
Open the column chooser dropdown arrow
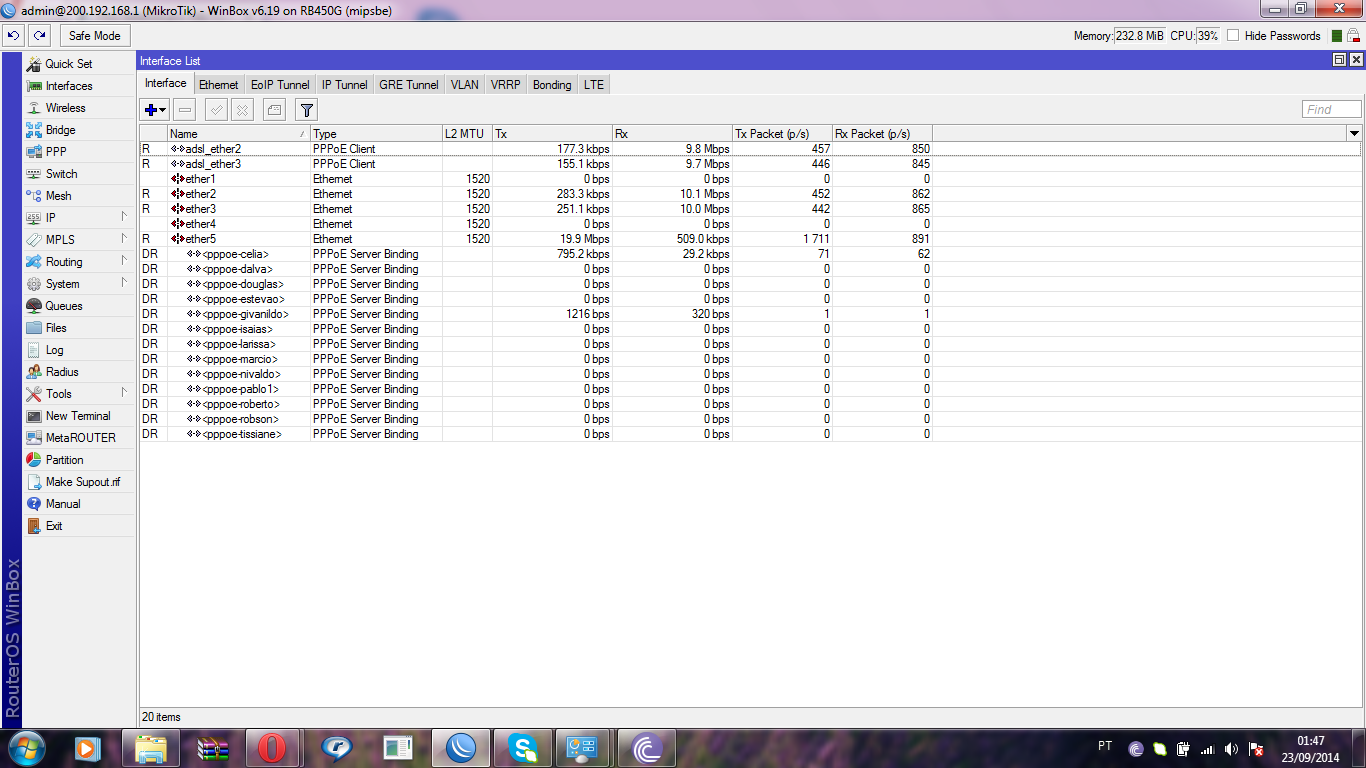pyautogui.click(x=1355, y=133)
